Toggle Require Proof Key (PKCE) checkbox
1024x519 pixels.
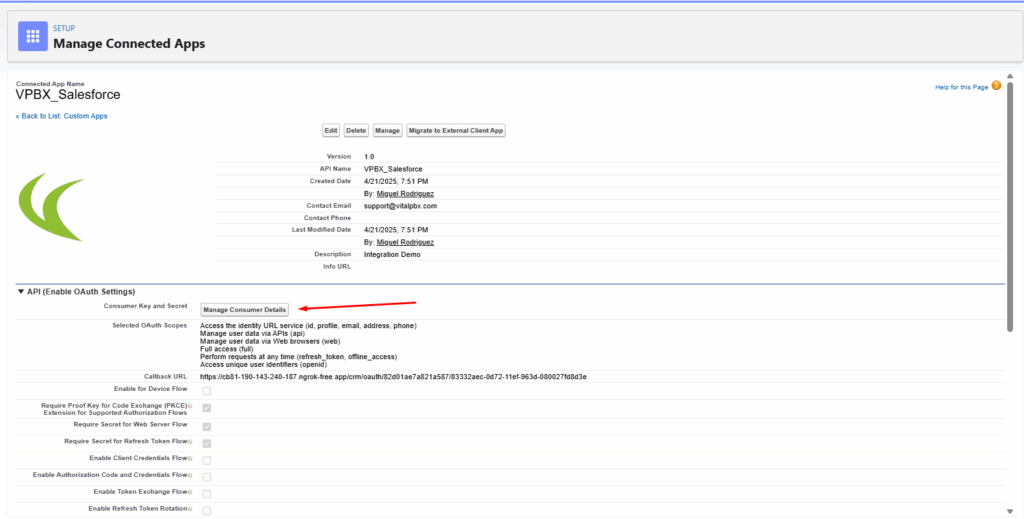coord(206,408)
